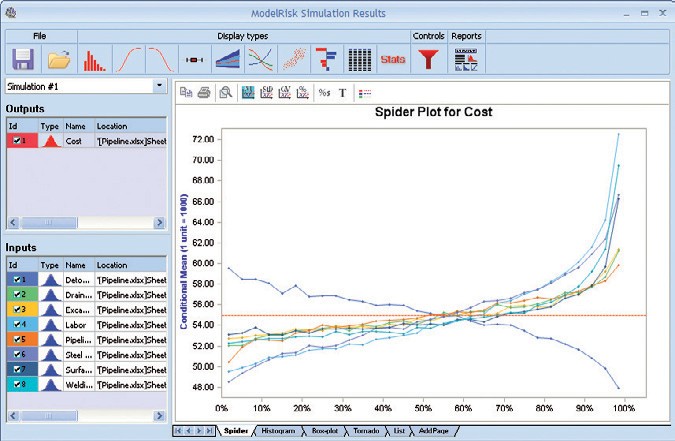The height and width of the screenshot is (441, 675).
Task: Click the Save results floppy disk icon
Action: pos(23,59)
